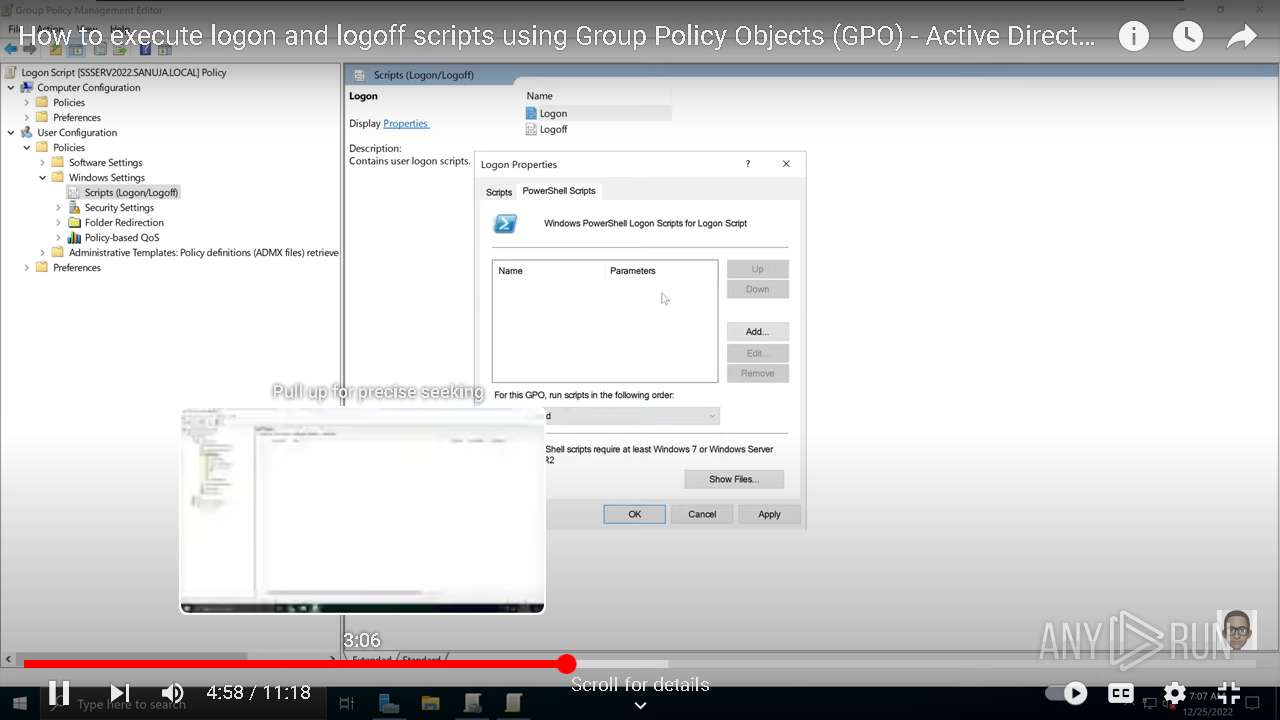Select Software Settings in the tree
This screenshot has height=720, width=1280.
click(x=105, y=163)
